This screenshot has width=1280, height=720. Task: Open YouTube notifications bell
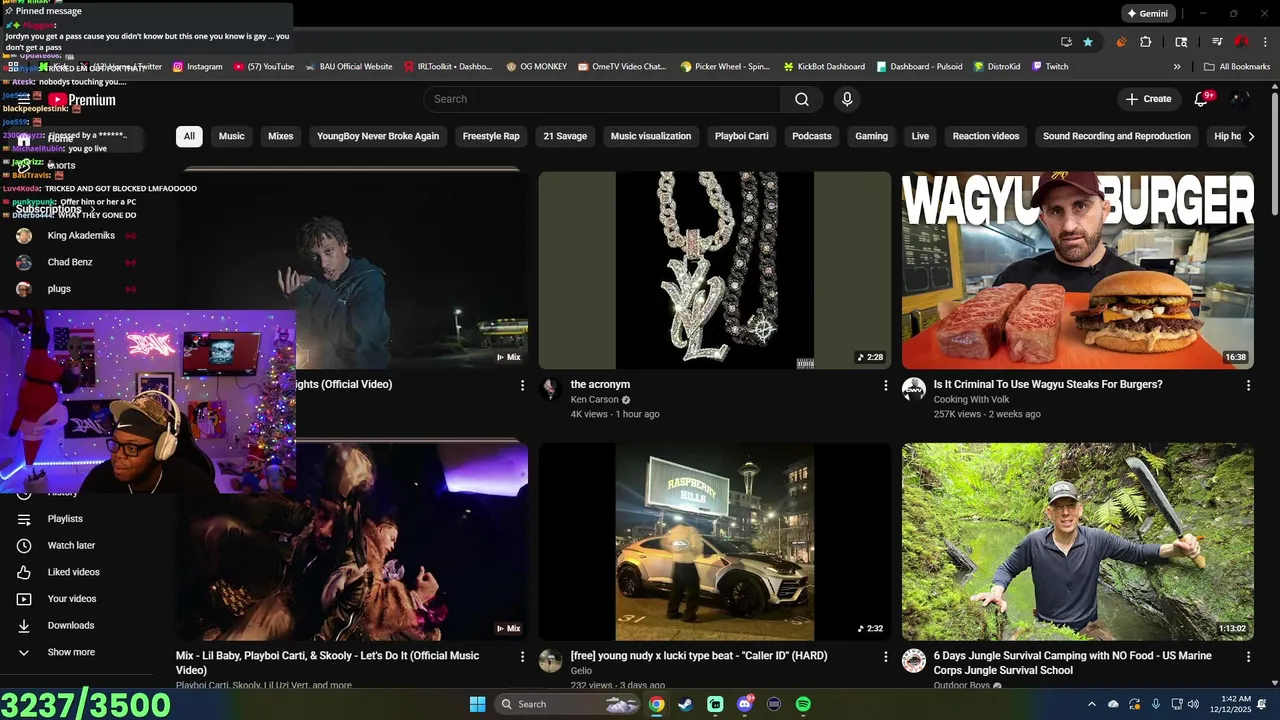(1201, 99)
